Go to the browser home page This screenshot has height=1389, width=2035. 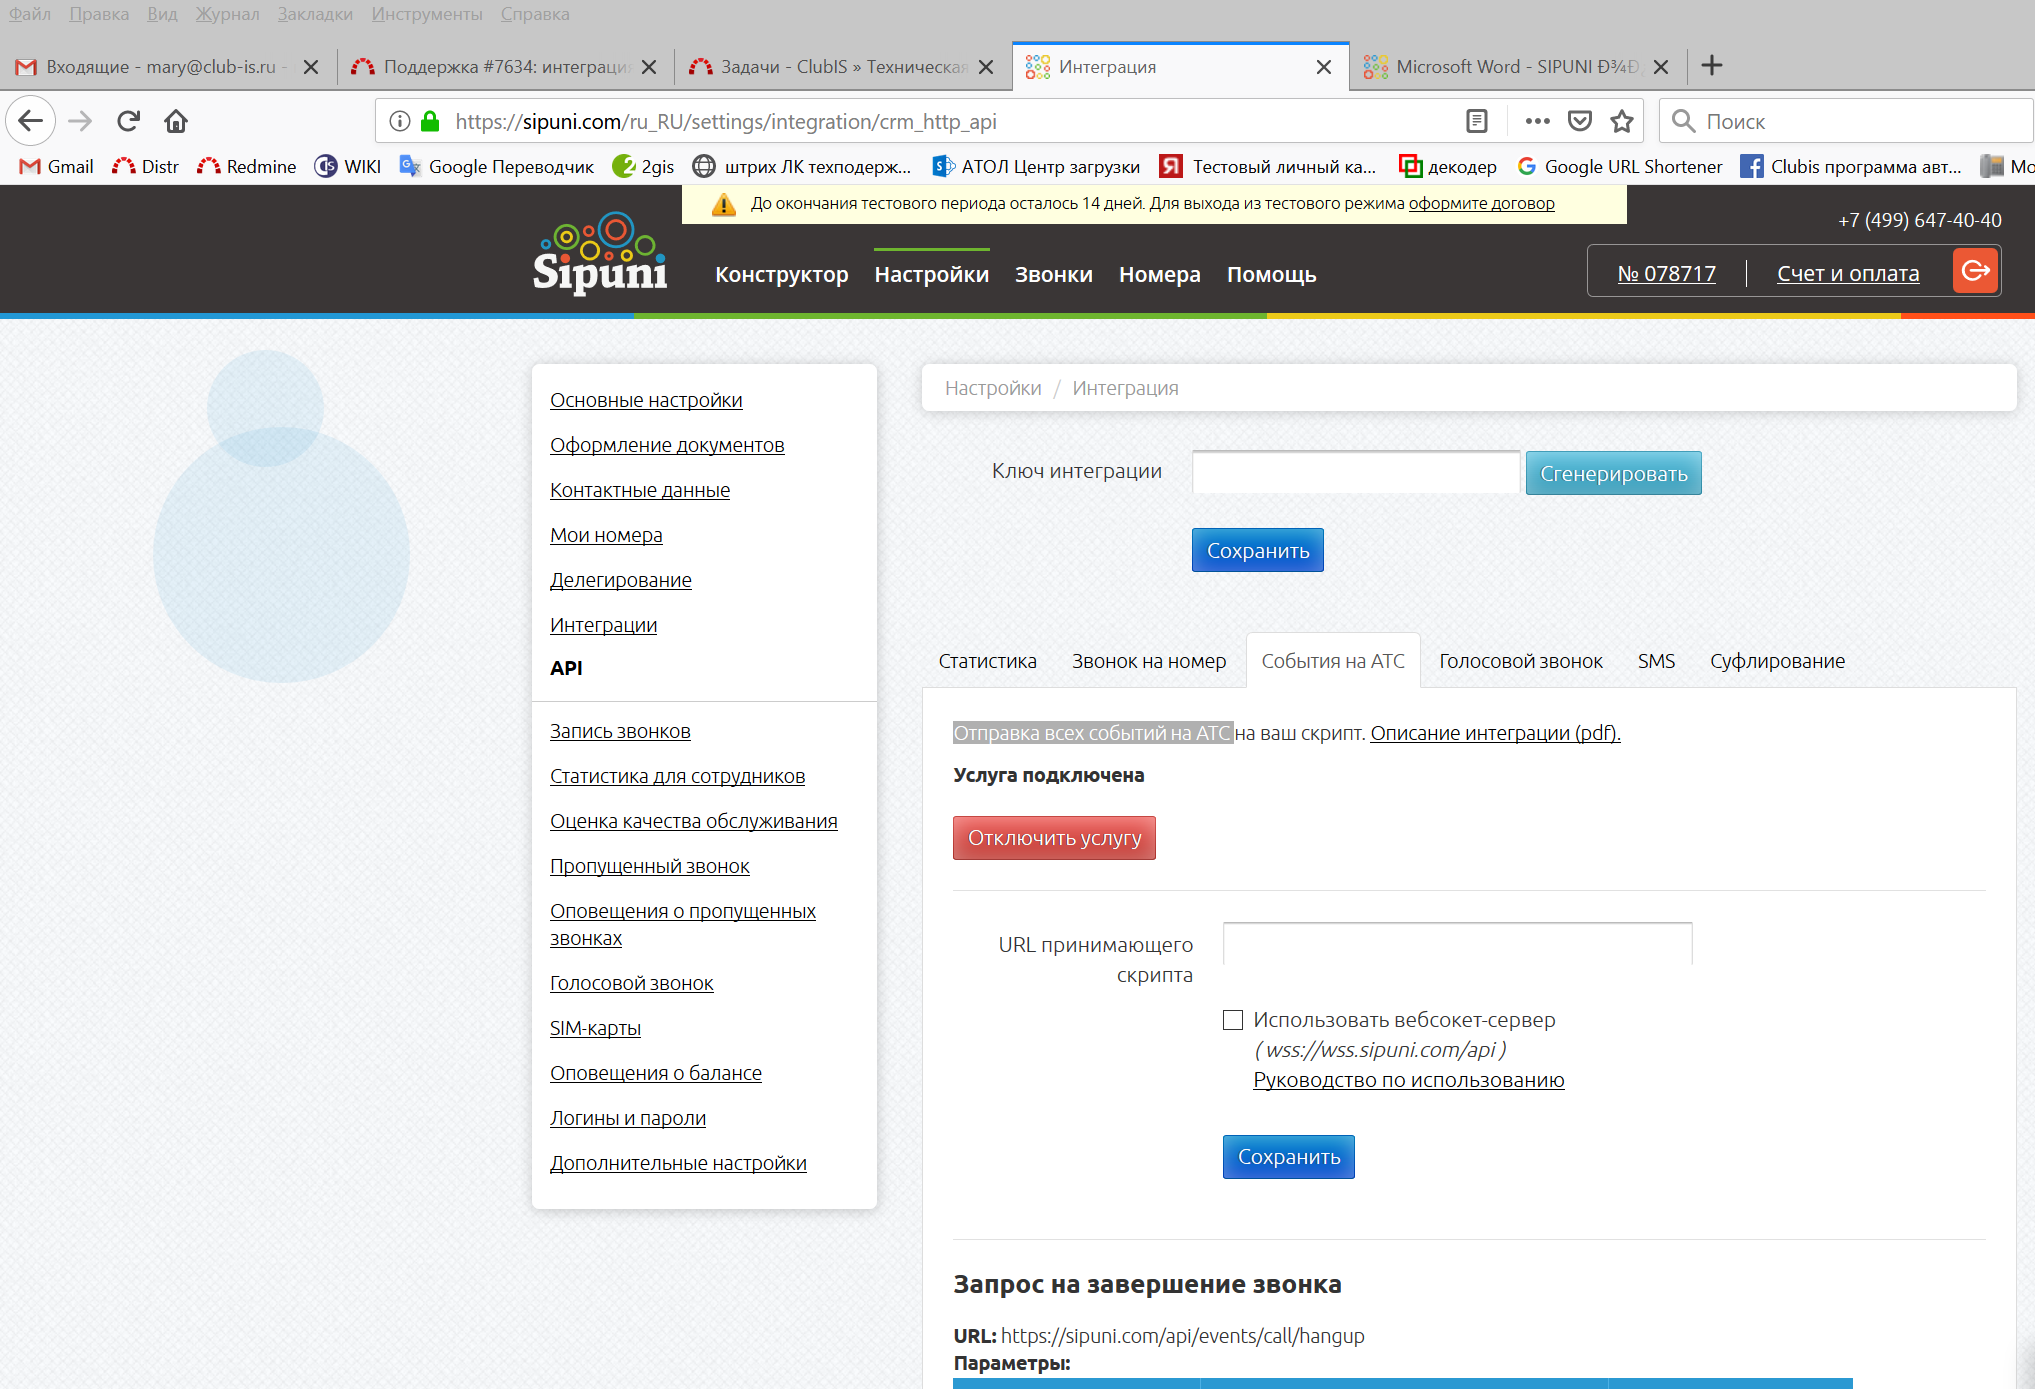pos(176,121)
